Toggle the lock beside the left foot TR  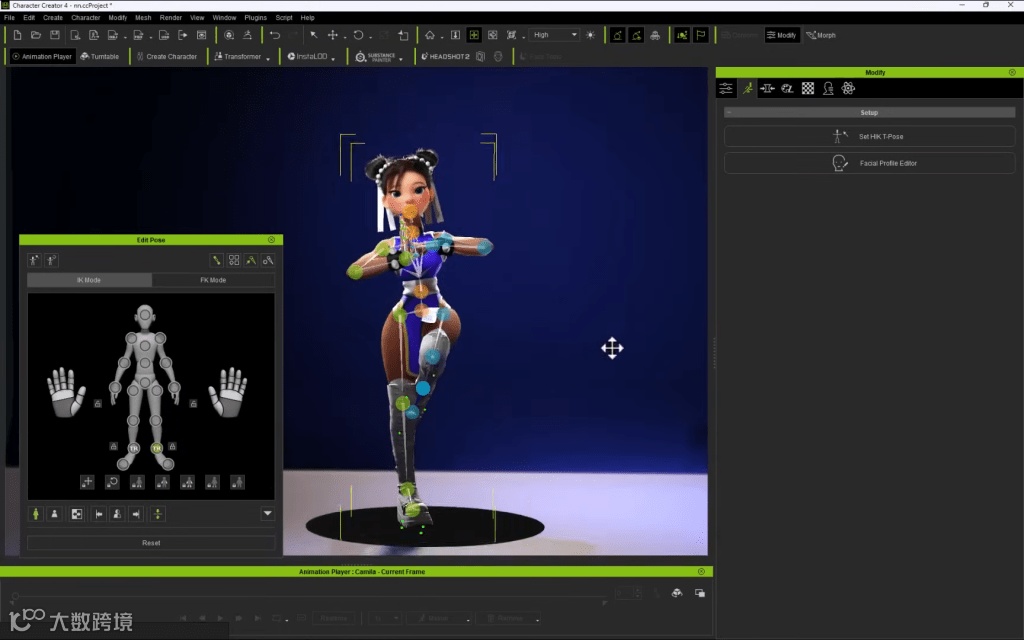[x=114, y=447]
